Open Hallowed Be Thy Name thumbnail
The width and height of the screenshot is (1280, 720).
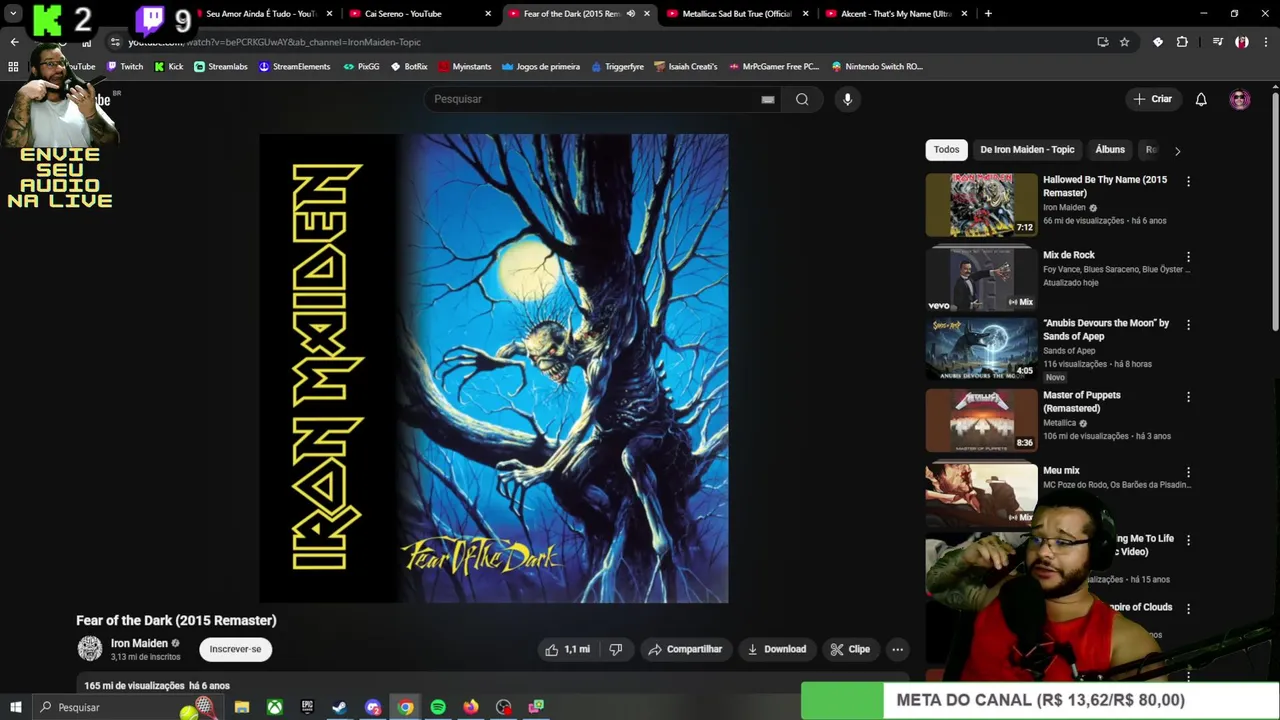tap(981, 204)
